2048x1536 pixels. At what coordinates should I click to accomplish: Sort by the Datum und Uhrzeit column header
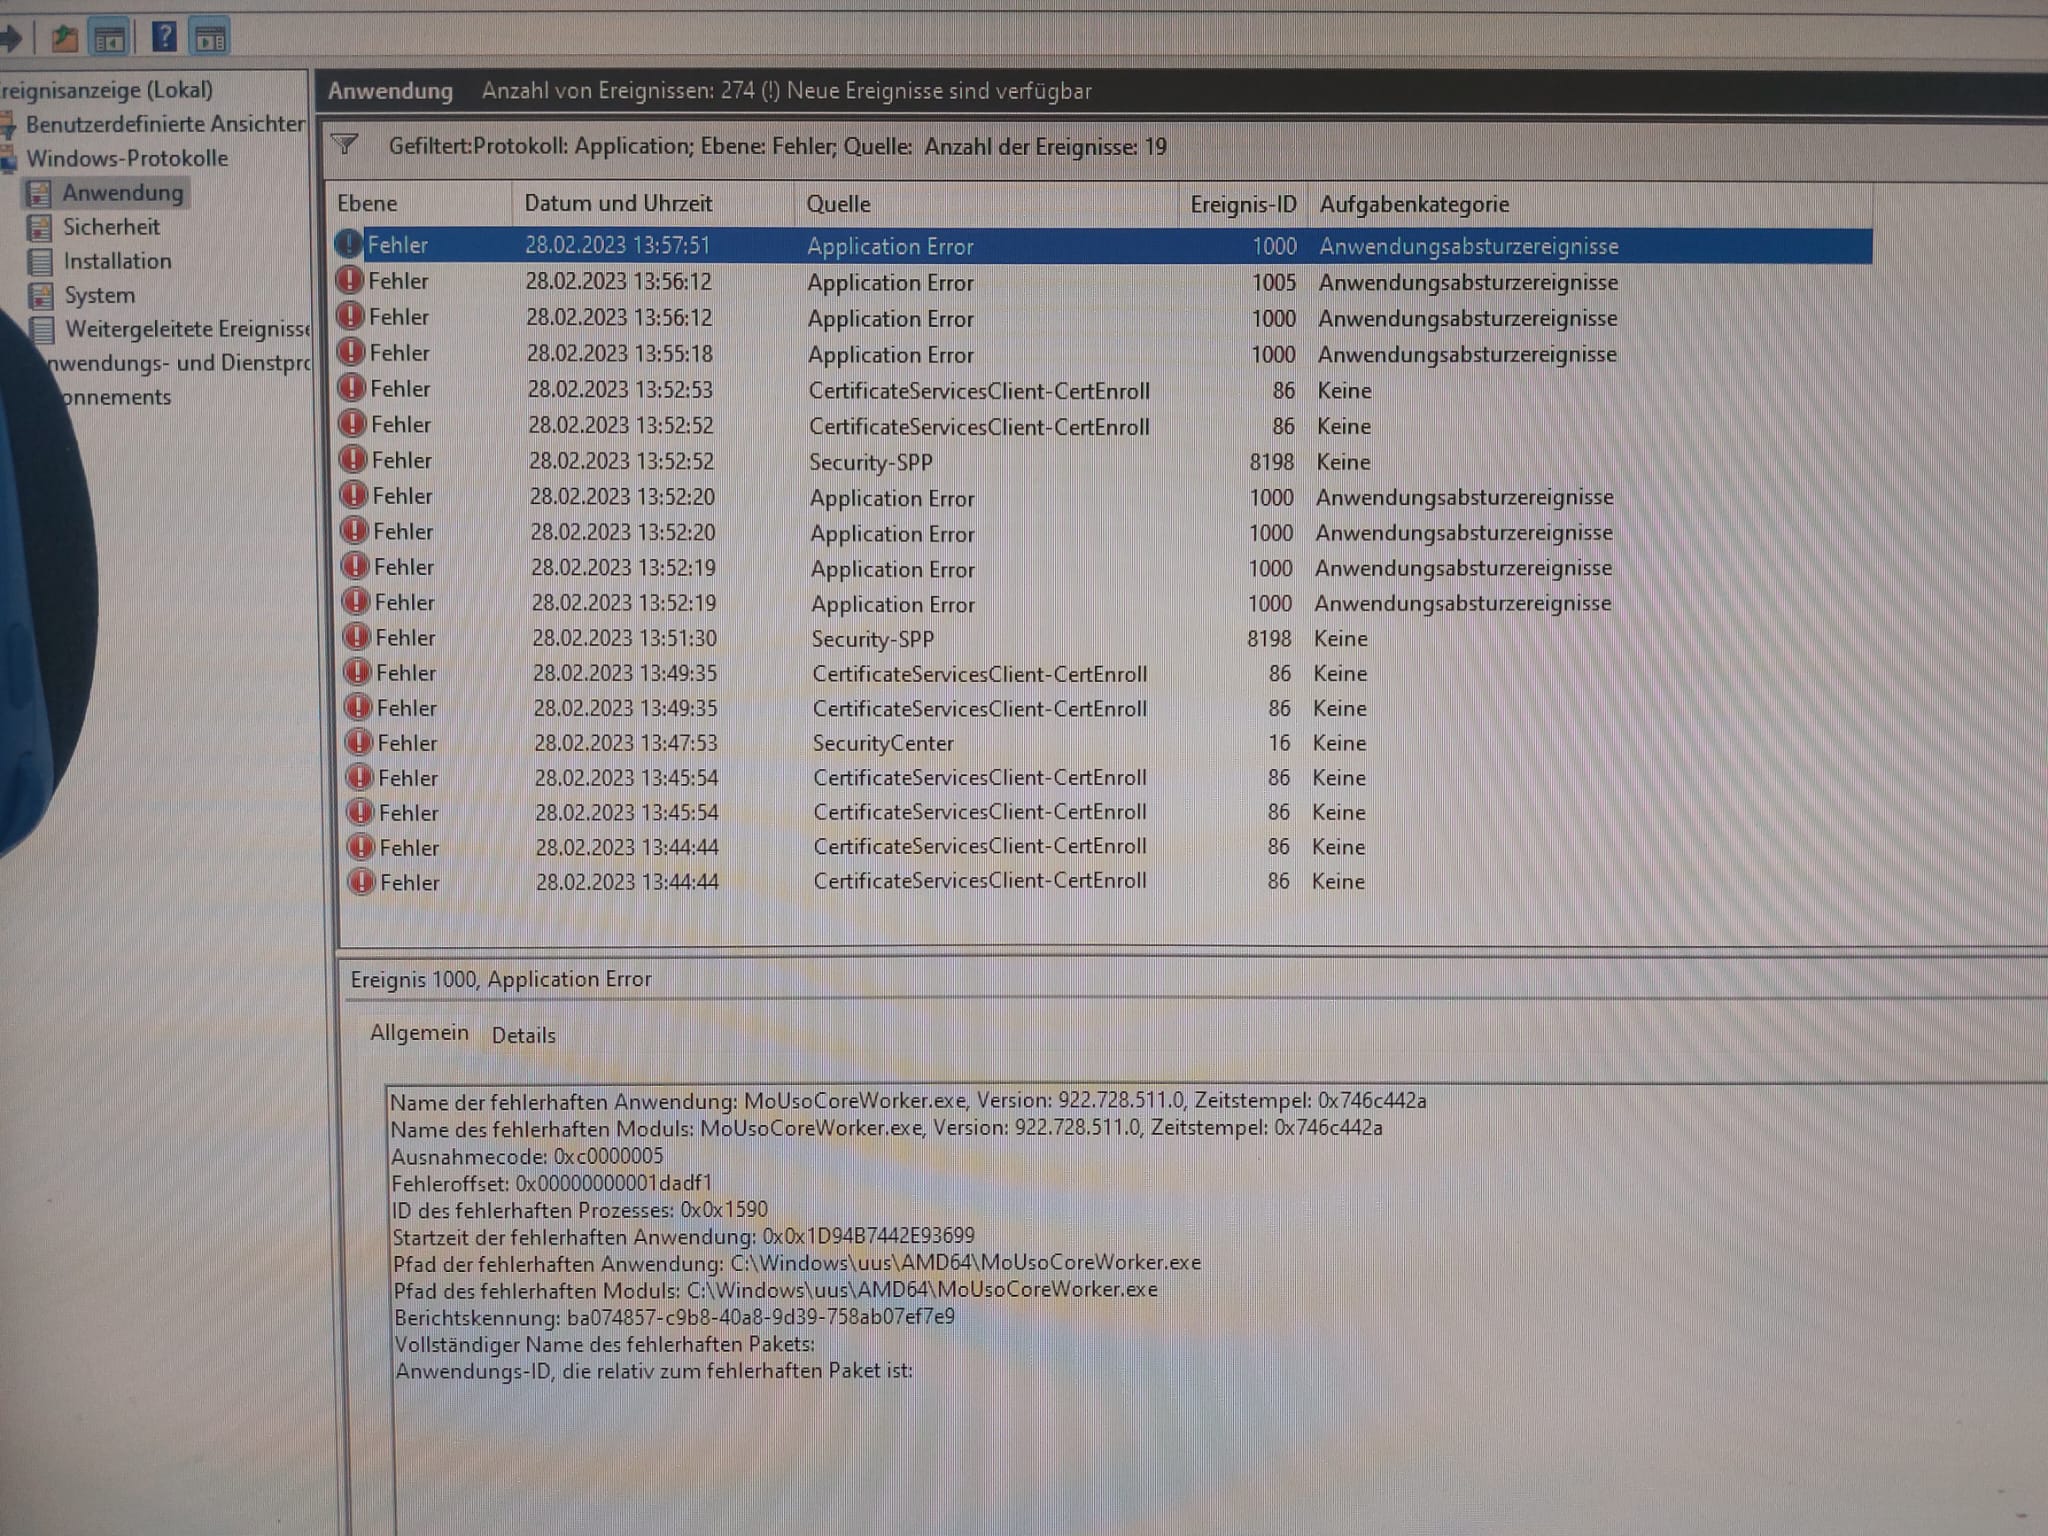(618, 204)
